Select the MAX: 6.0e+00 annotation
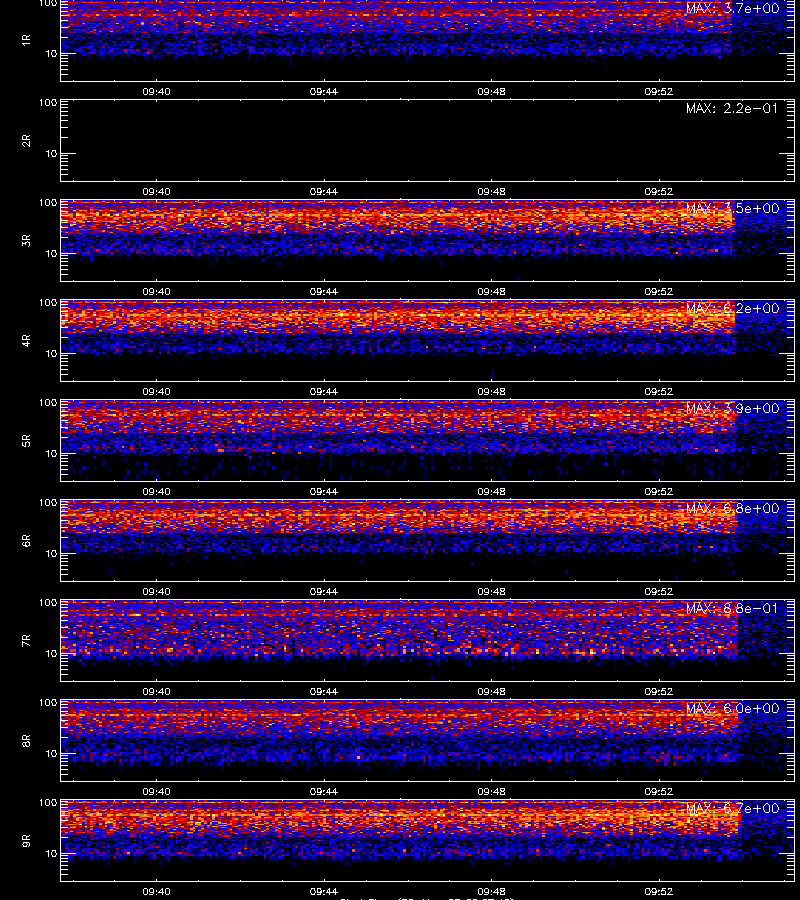This screenshot has height=900, width=800. [732, 708]
